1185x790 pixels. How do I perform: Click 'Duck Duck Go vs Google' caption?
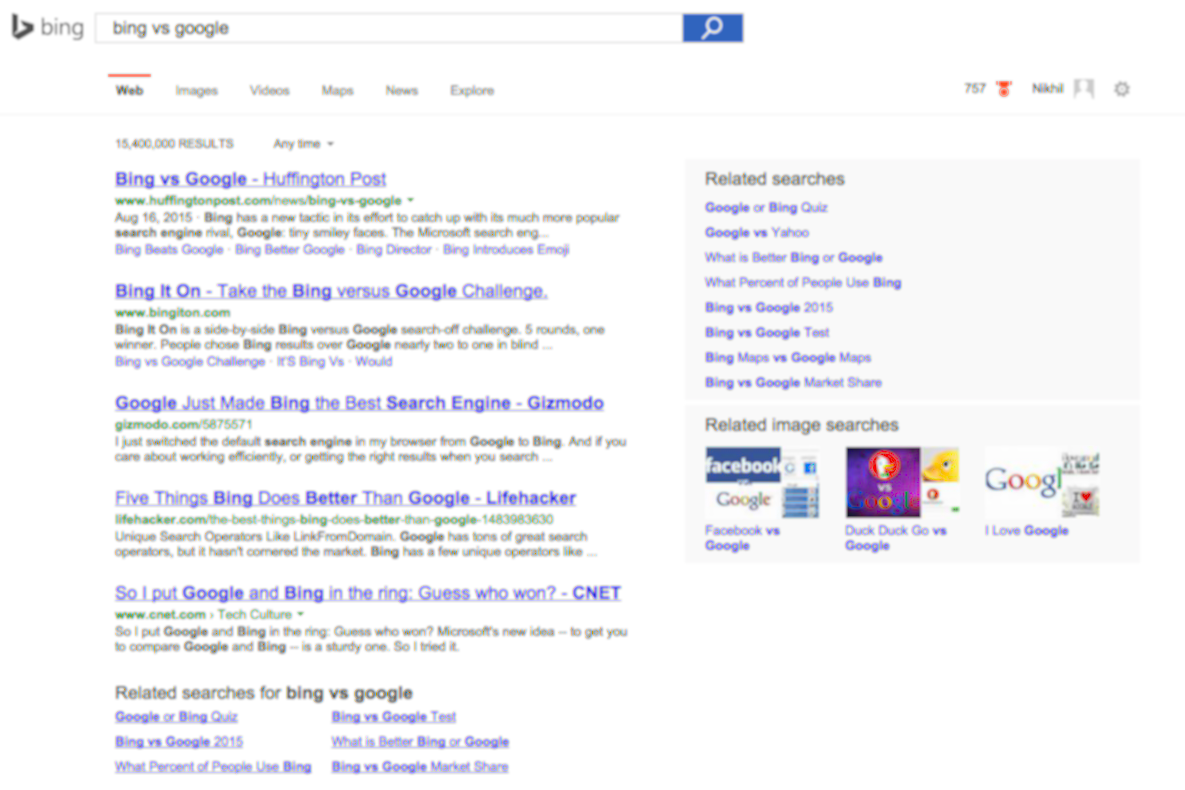(896, 538)
